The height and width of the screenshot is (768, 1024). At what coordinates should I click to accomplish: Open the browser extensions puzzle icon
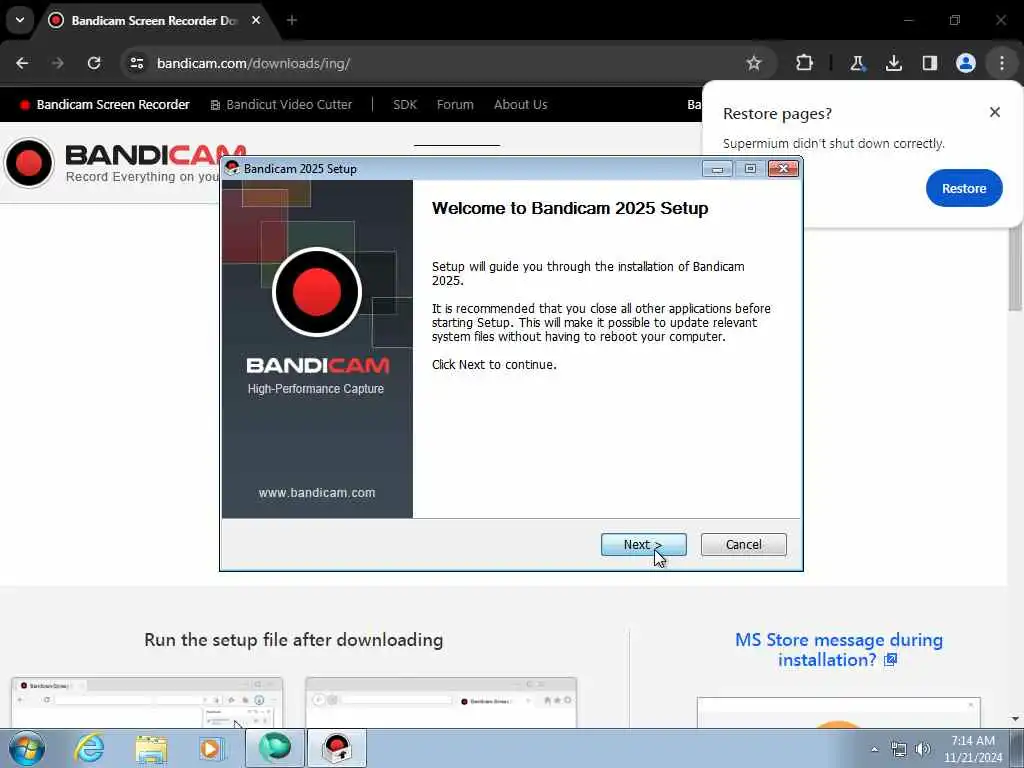pyautogui.click(x=805, y=63)
